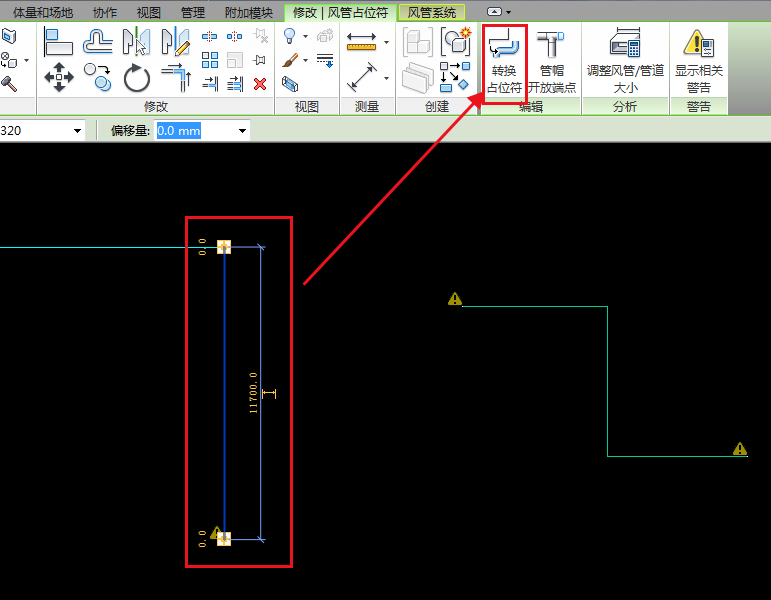This screenshot has height=600, width=771.
Task: Click Convert Placeholder (转换占位符) button
Action: click(x=504, y=61)
